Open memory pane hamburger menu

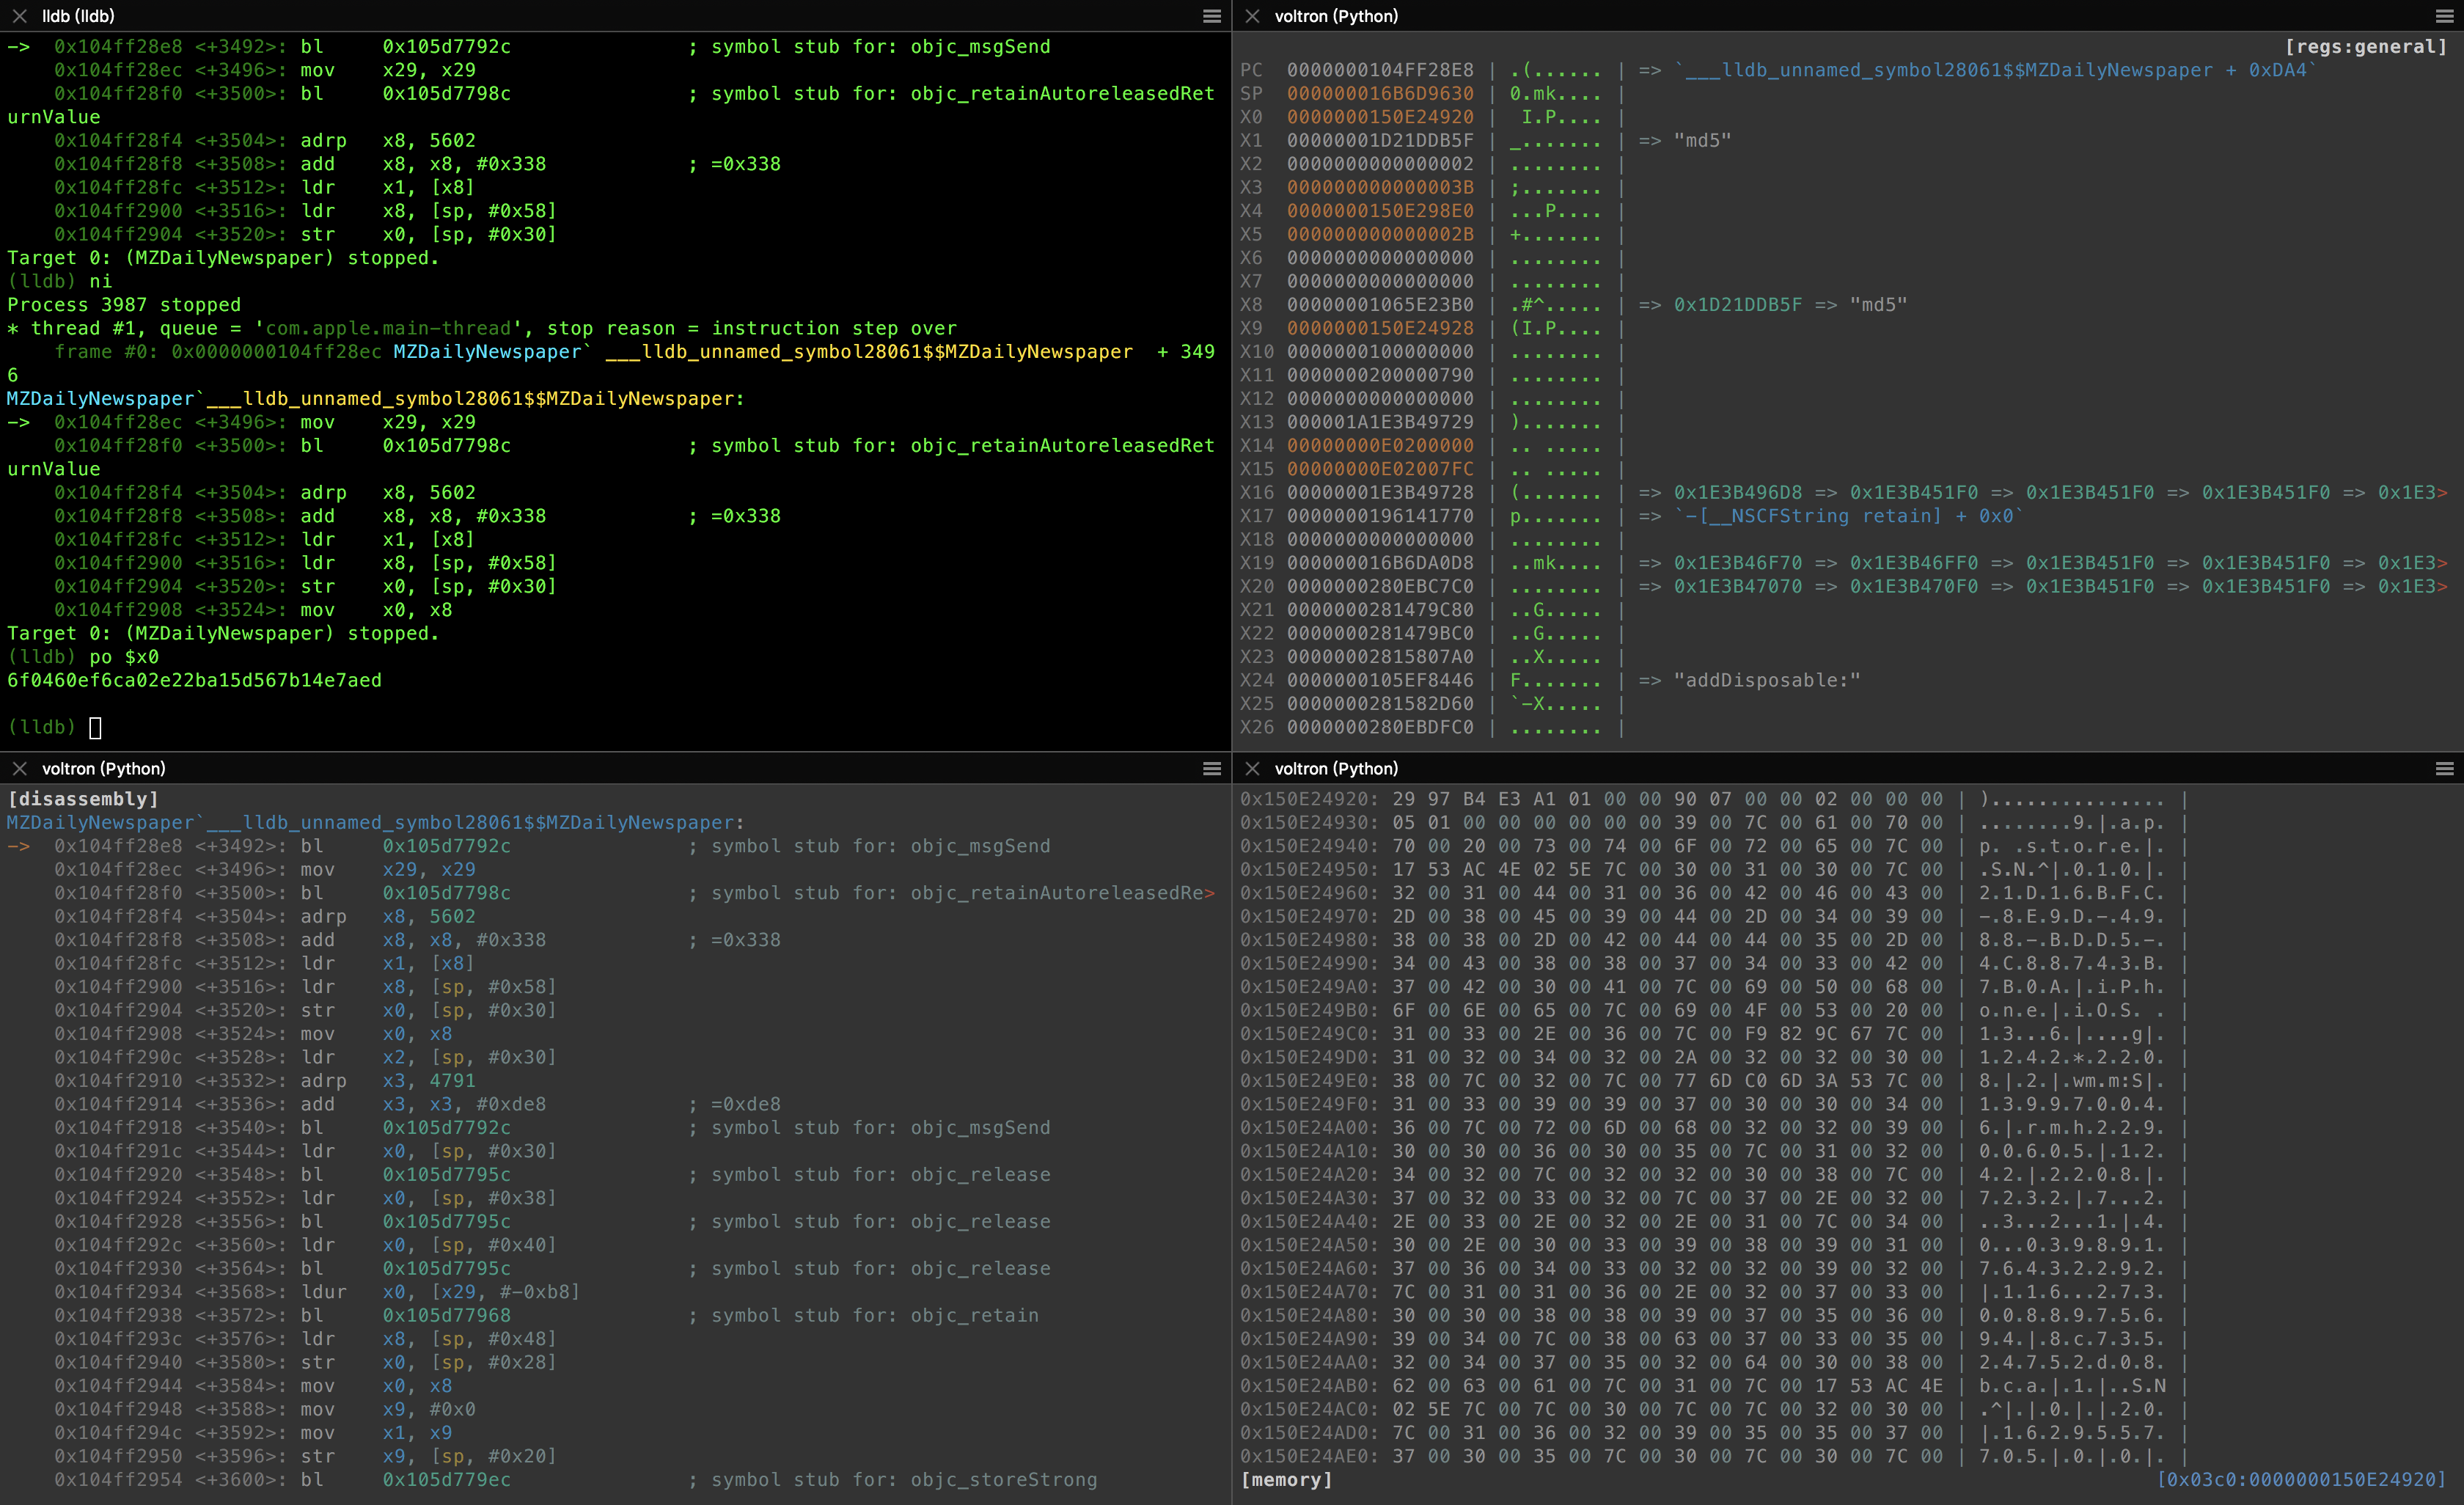pos(2444,768)
